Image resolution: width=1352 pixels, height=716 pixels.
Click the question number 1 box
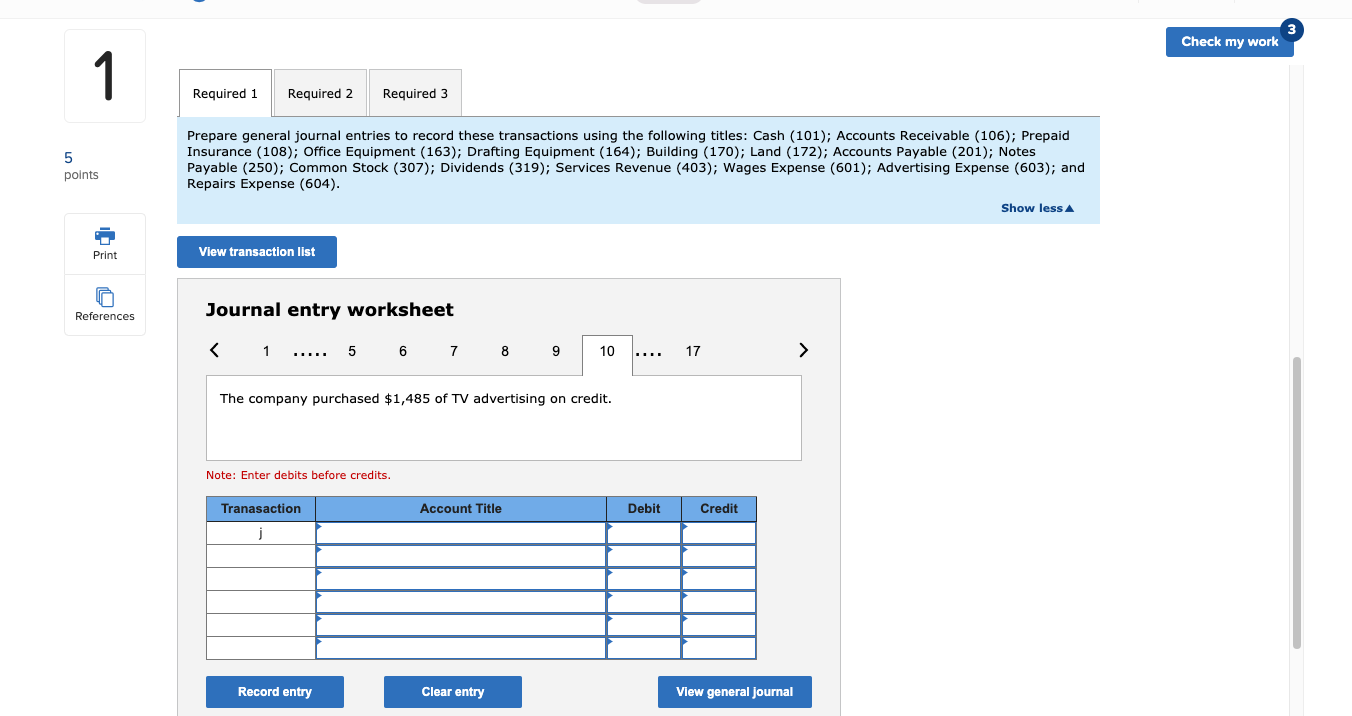[105, 76]
